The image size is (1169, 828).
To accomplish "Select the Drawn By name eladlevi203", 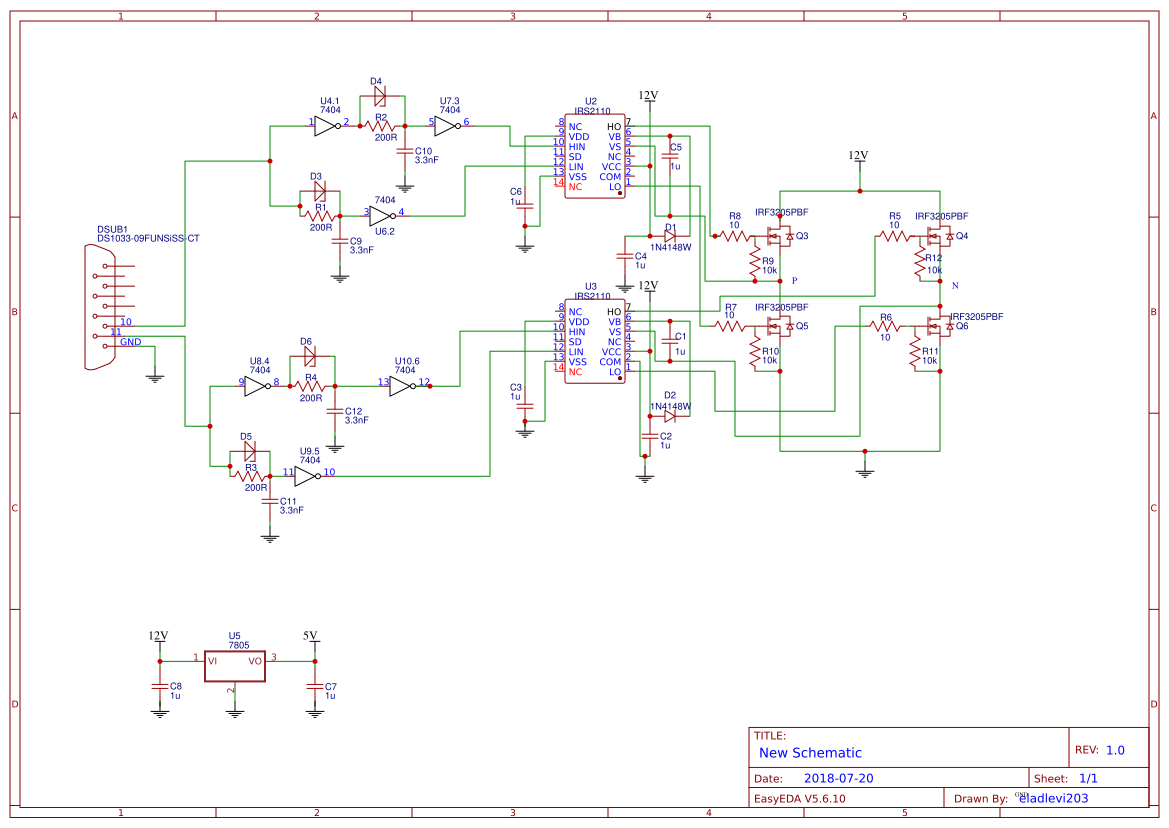I will point(1053,798).
